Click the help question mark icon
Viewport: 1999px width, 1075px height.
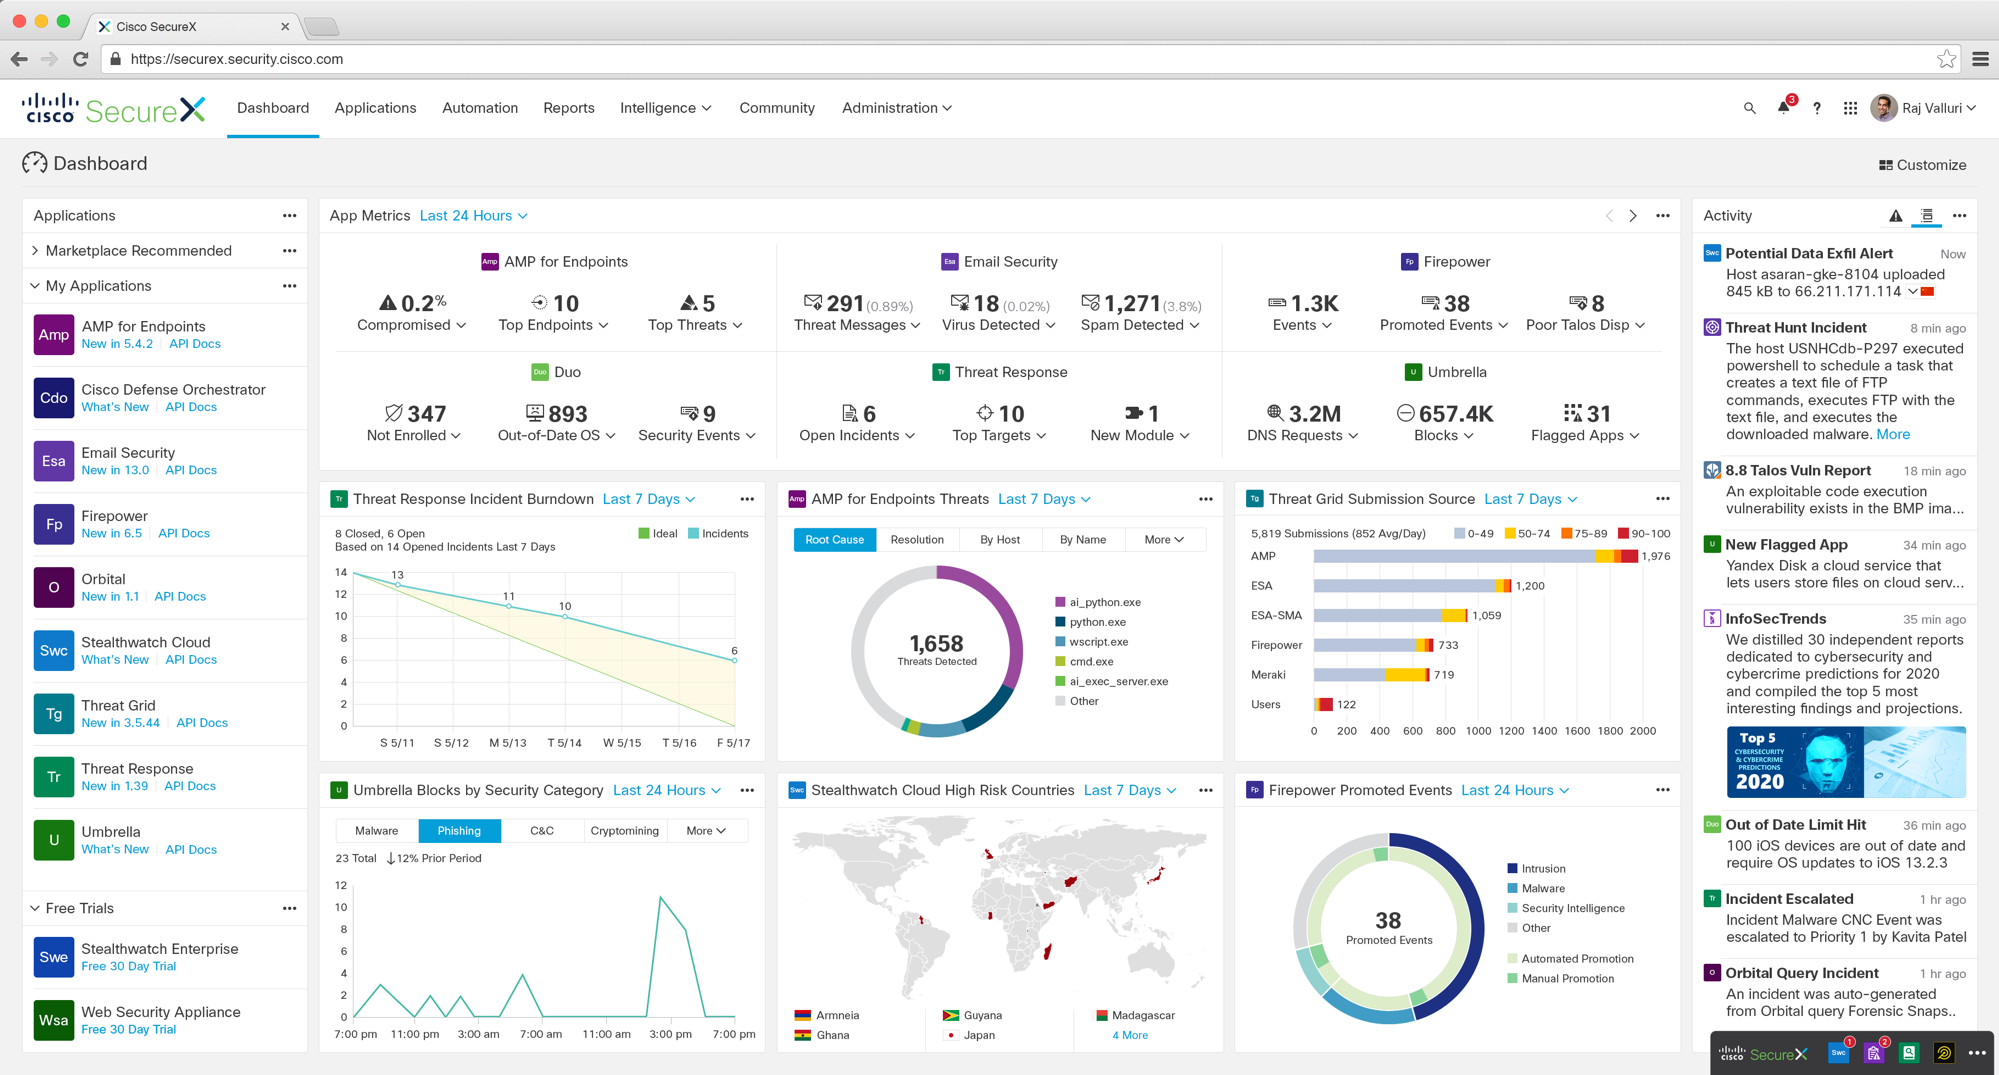(1817, 108)
